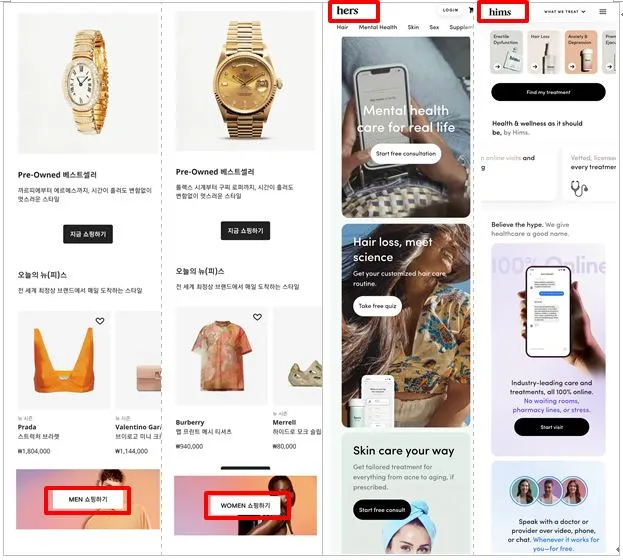This screenshot has width=623, height=560.
Task: Click the stethoscope icon on the hims card
Action: (x=579, y=188)
